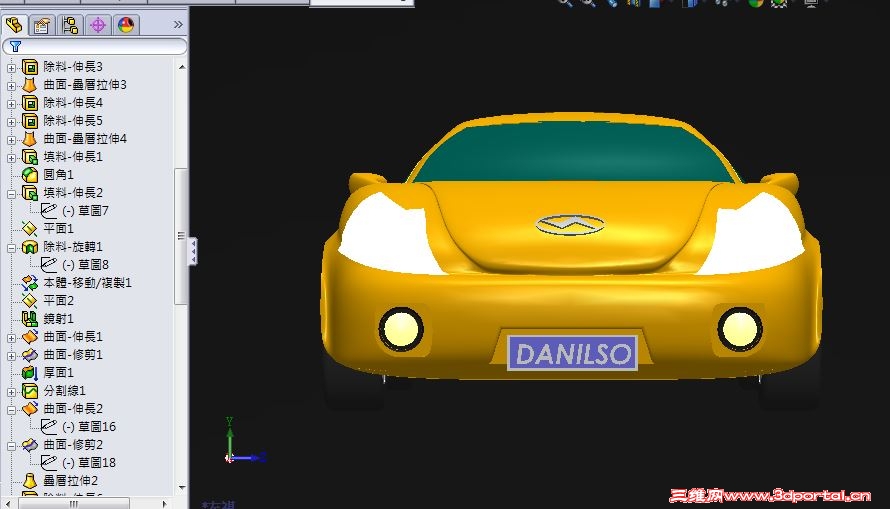Expand hidden tabs with the double chevron

click(178, 24)
